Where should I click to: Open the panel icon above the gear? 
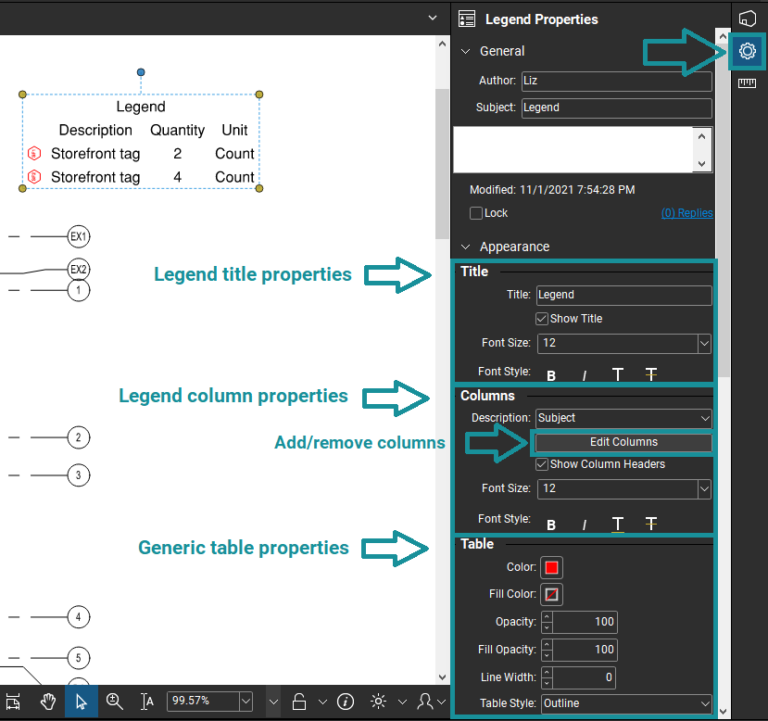click(x=747, y=19)
